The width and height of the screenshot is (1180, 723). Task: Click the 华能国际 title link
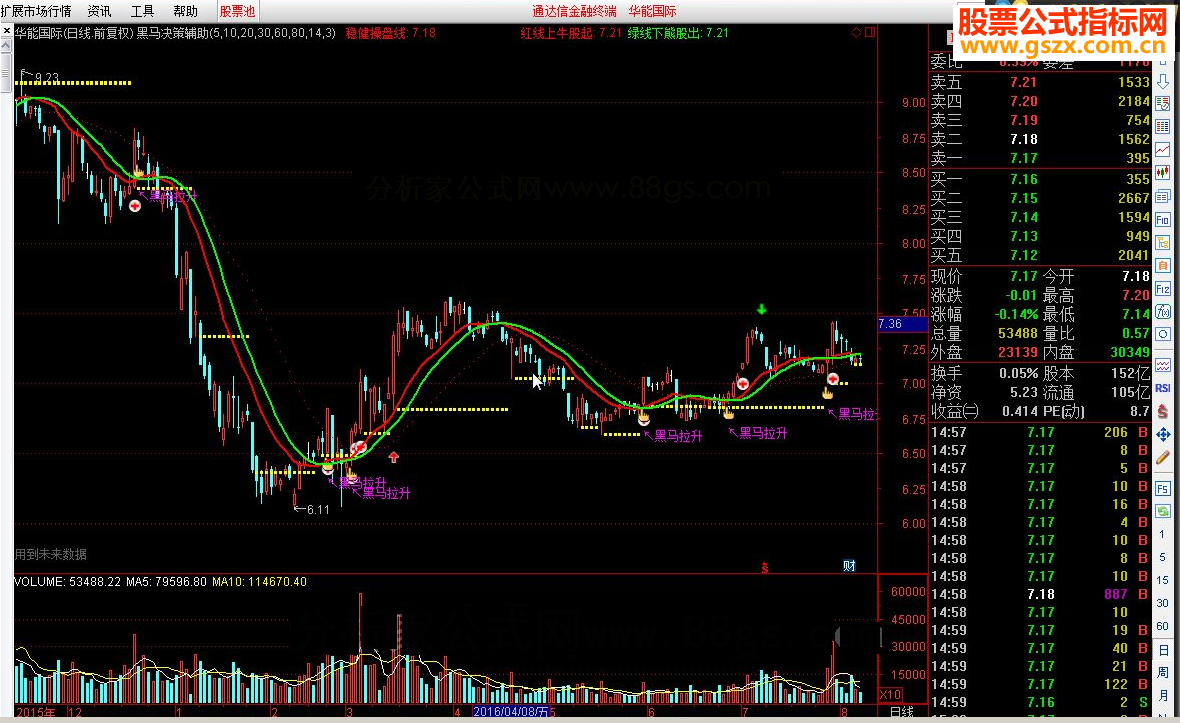click(652, 11)
